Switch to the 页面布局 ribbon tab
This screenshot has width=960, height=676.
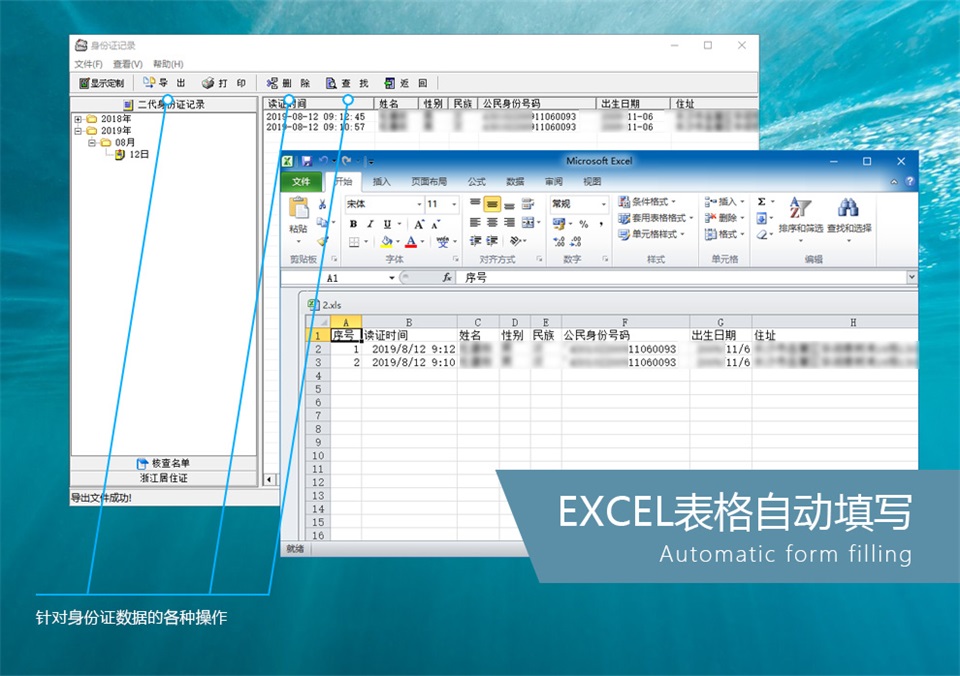click(429, 181)
